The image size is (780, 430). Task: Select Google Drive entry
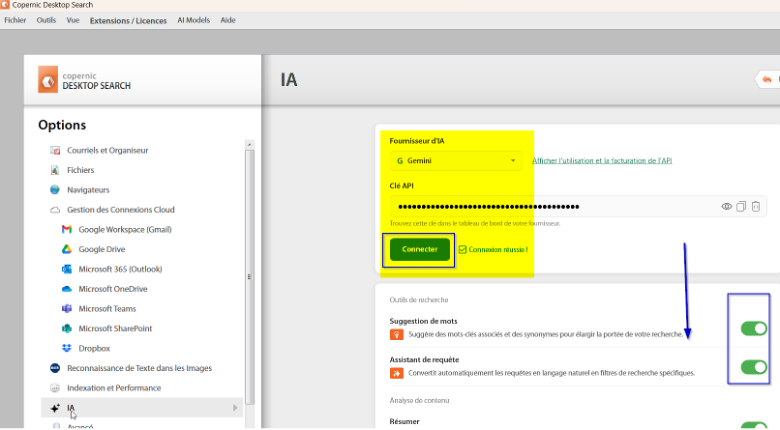[x=101, y=249]
